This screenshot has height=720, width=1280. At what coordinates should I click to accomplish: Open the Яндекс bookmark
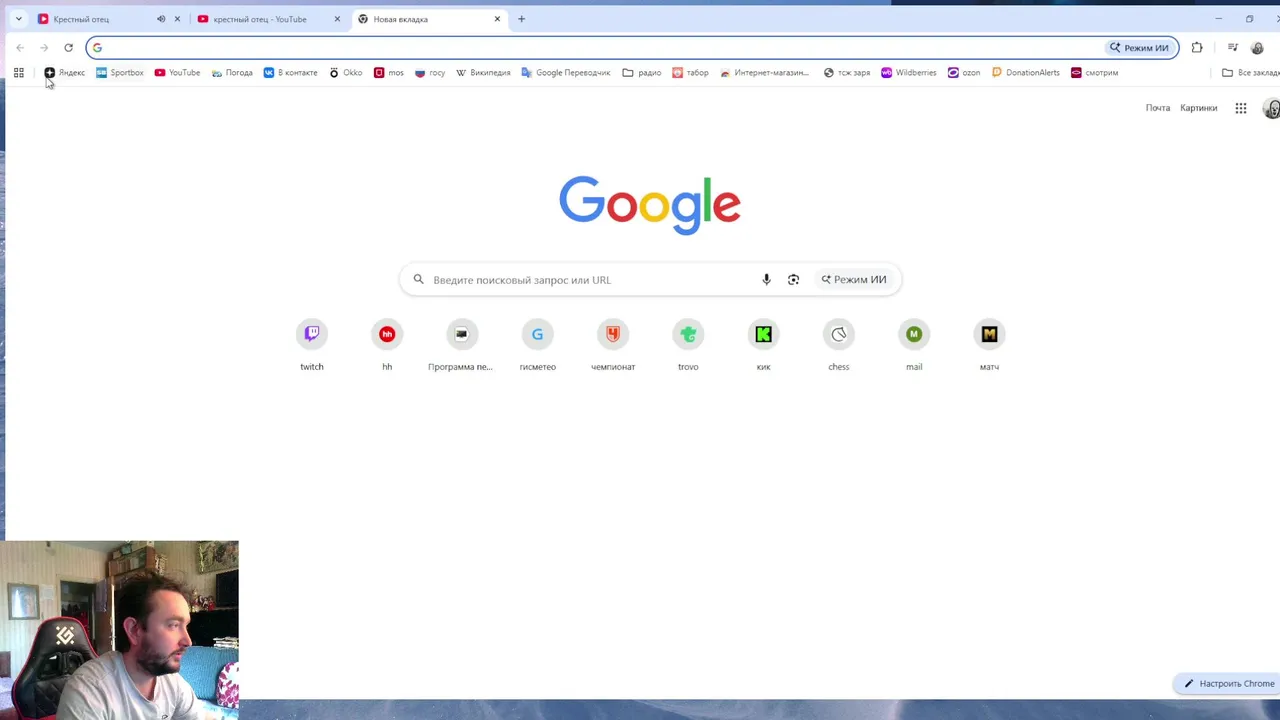tap(65, 72)
